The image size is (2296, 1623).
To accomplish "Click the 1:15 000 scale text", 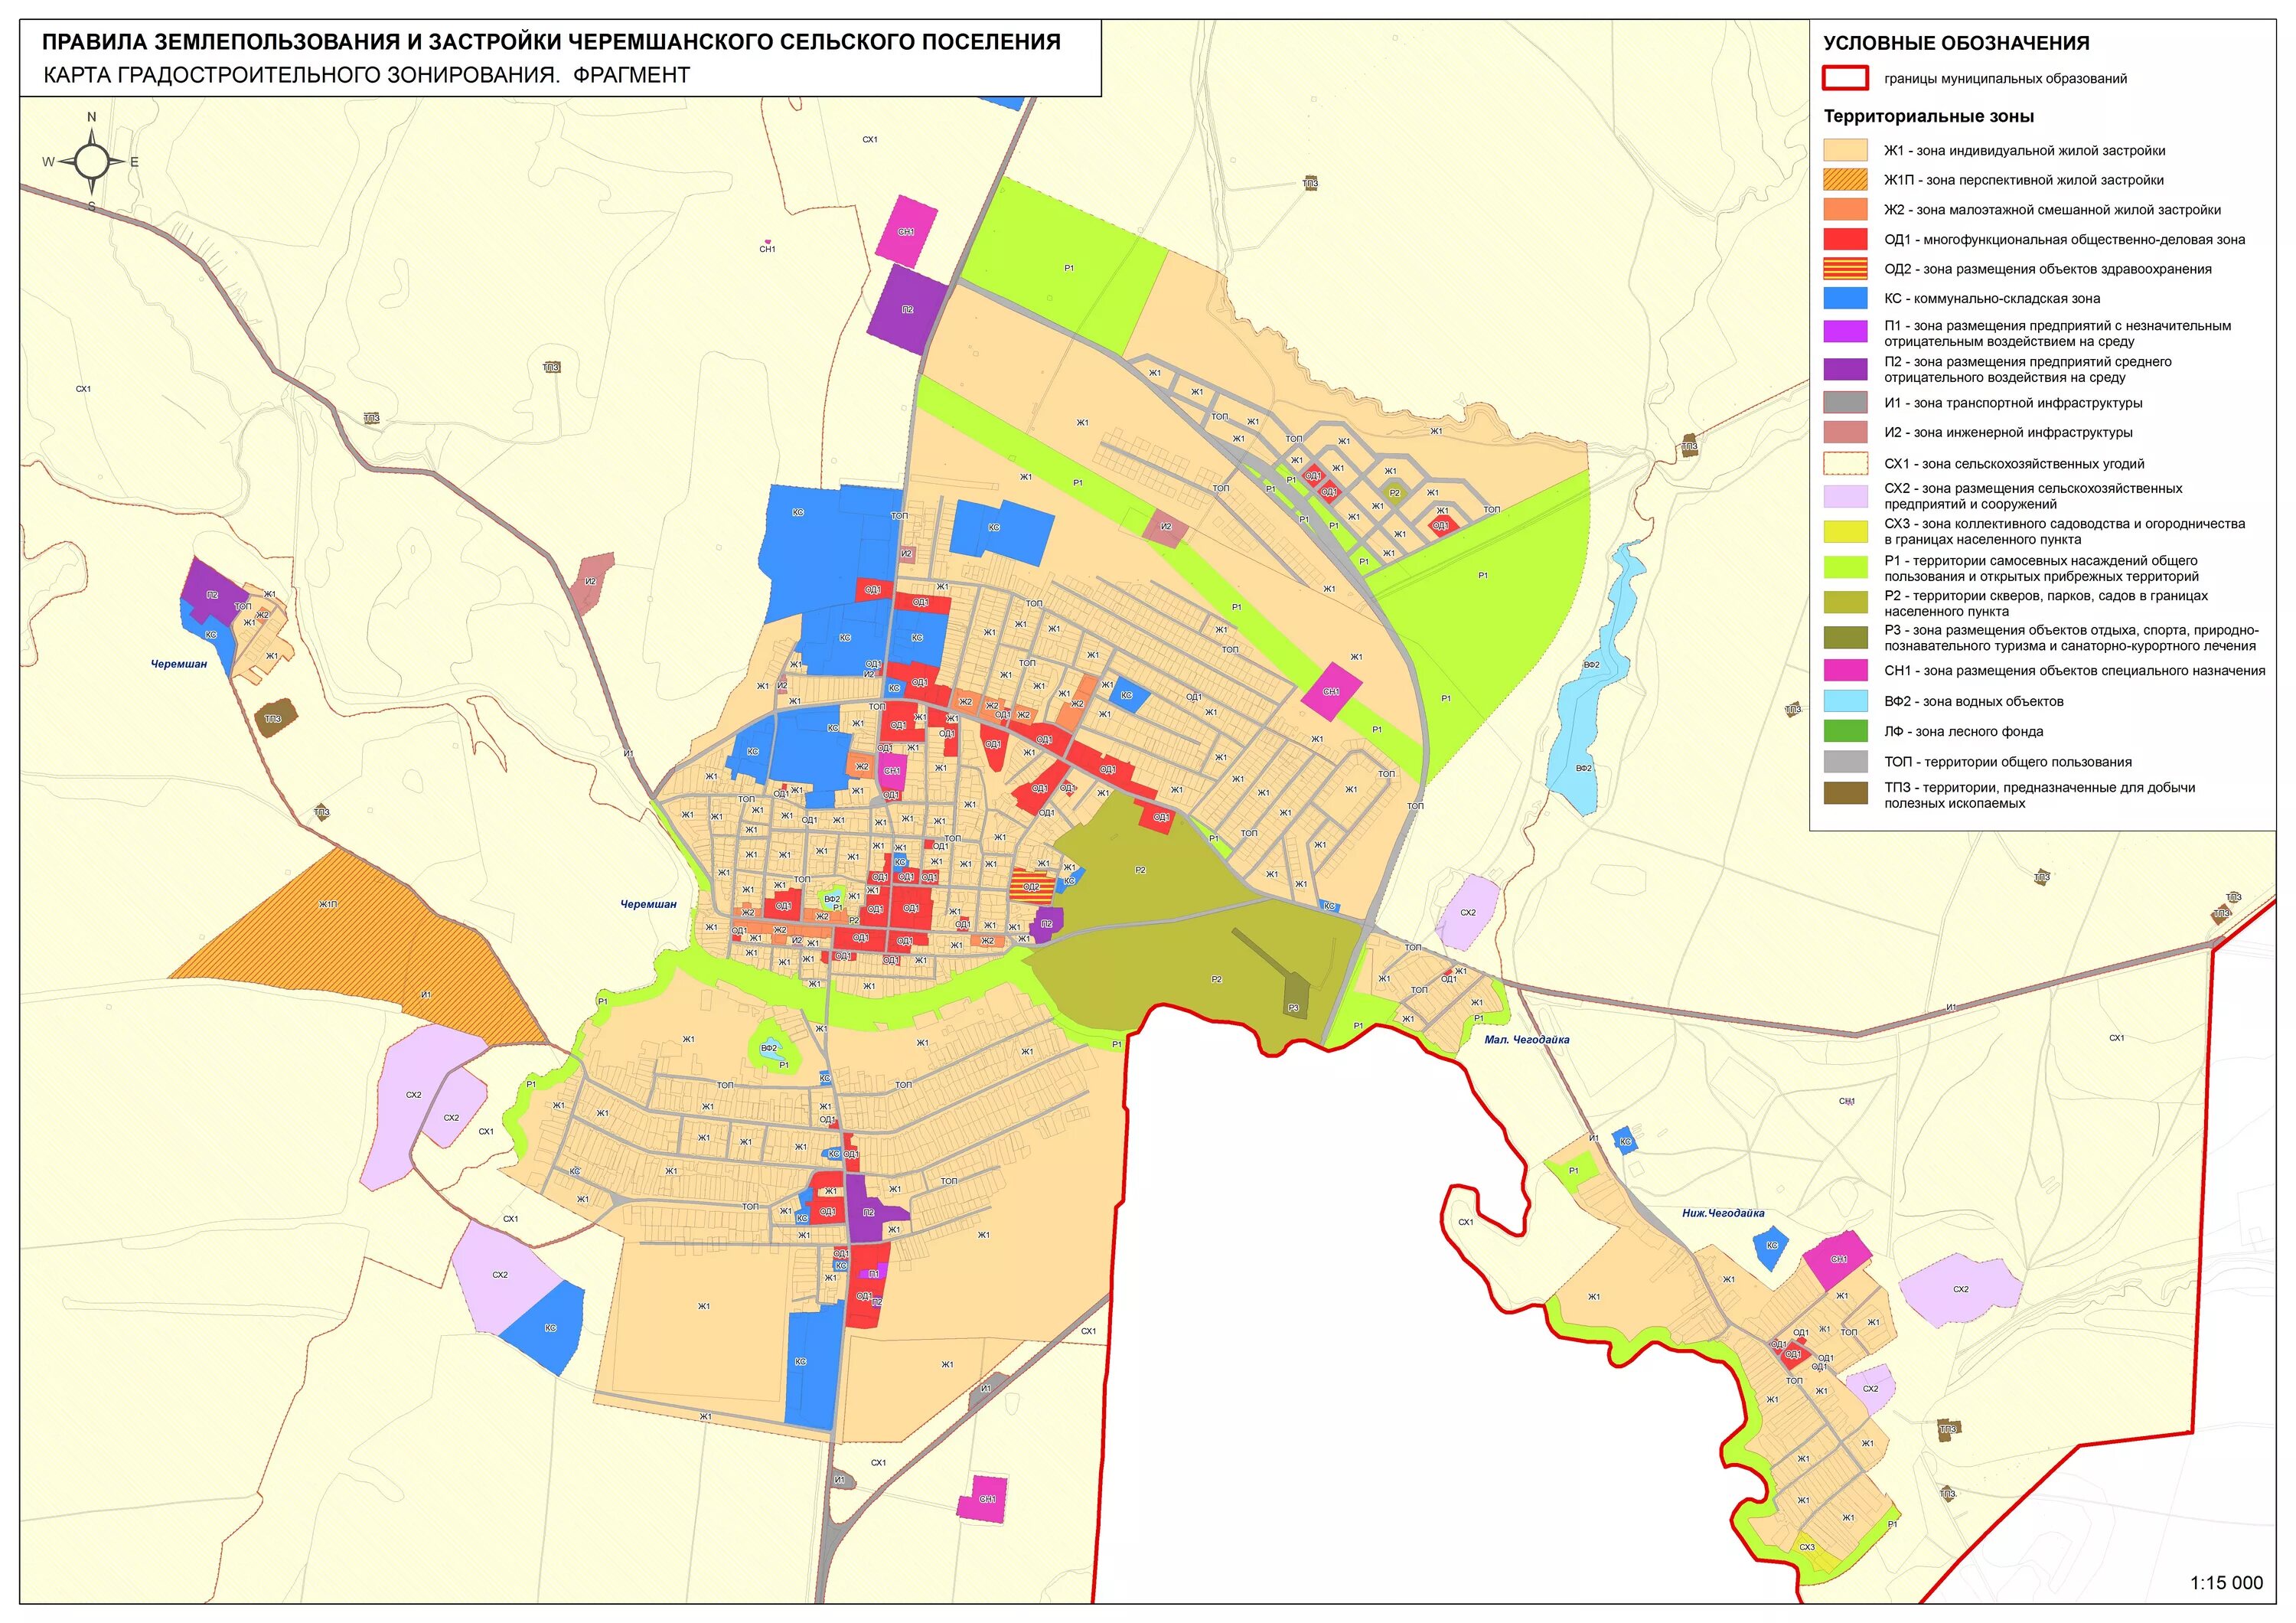I will point(2226,1583).
